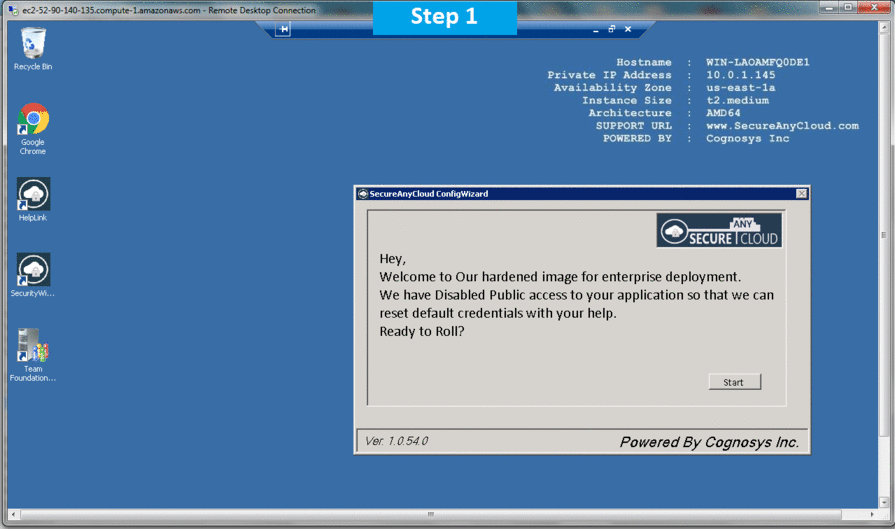This screenshot has width=895, height=529.
Task: Restore down the session via the connection bar
Action: tap(612, 30)
